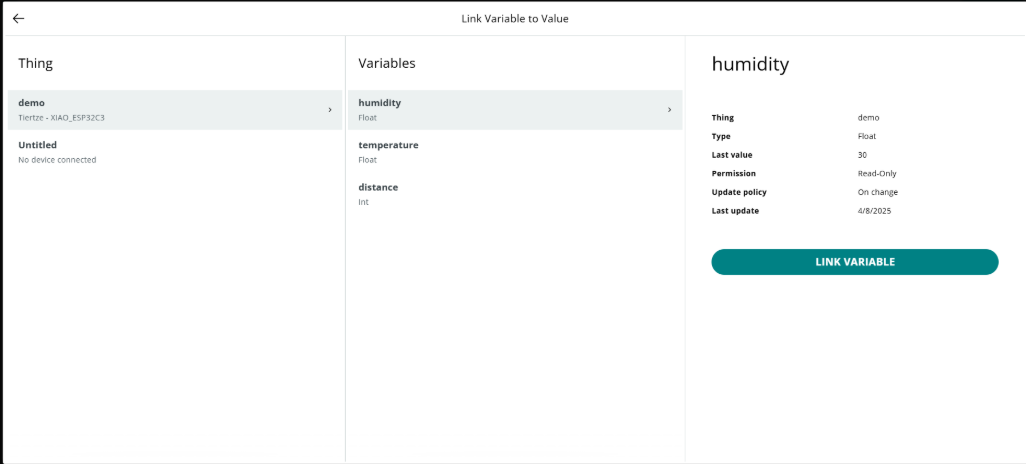Go back using the left arrow icon
1026x464 pixels.
18,18
